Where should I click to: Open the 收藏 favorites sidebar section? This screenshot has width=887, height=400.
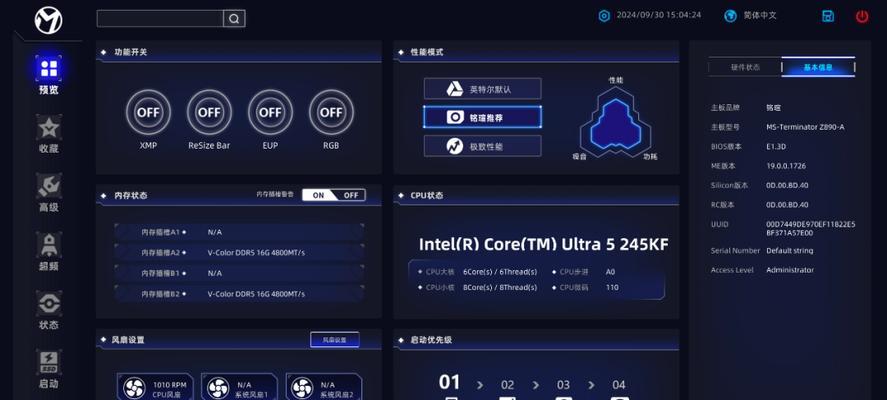pyautogui.click(x=49, y=134)
